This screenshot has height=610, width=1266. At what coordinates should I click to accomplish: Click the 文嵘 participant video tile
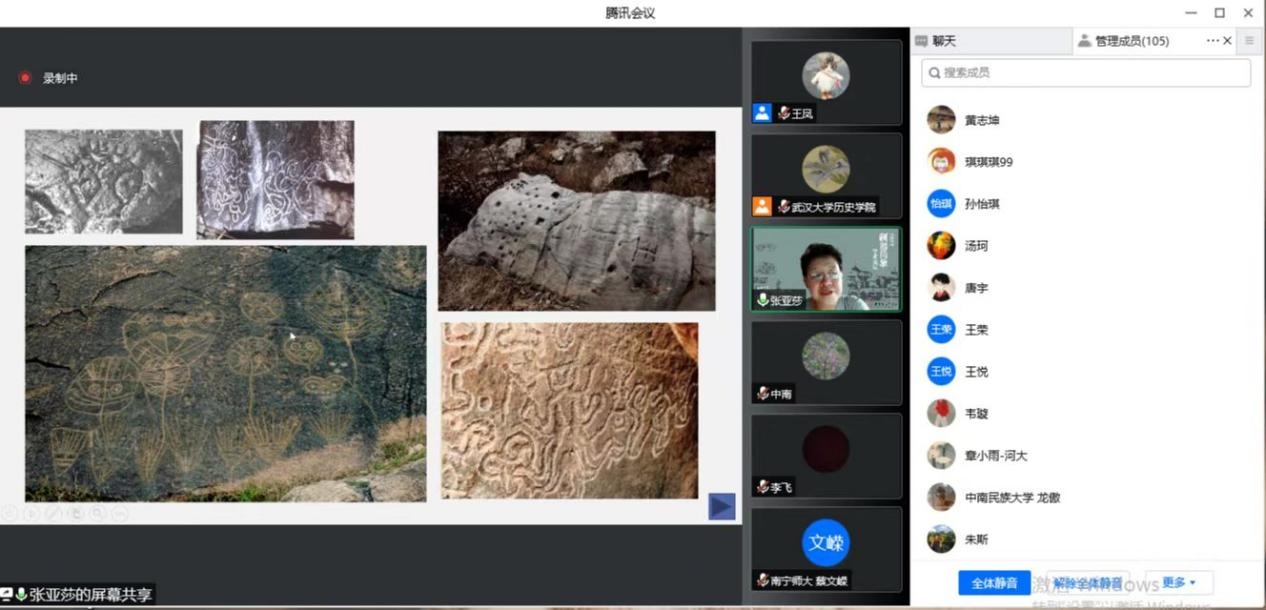click(826, 543)
